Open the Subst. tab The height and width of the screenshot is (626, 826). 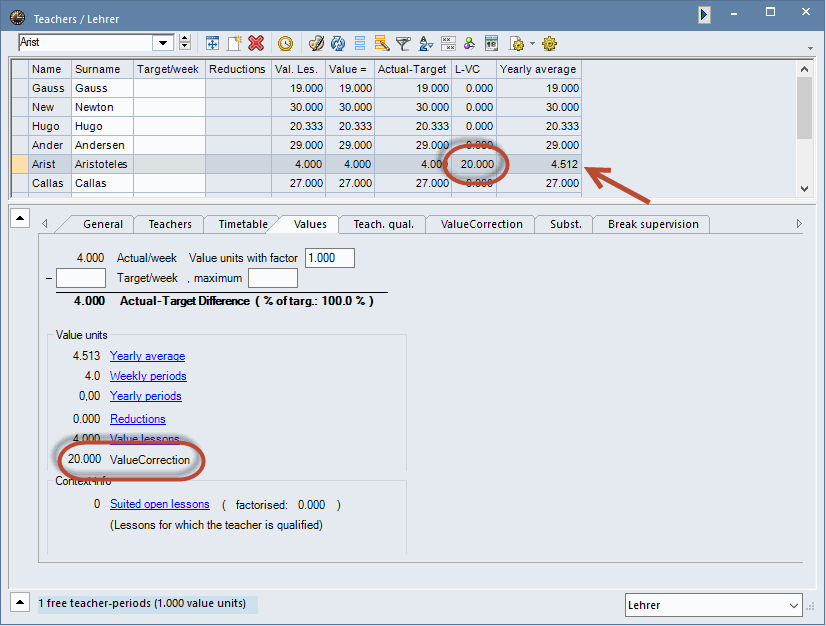pyautogui.click(x=566, y=224)
